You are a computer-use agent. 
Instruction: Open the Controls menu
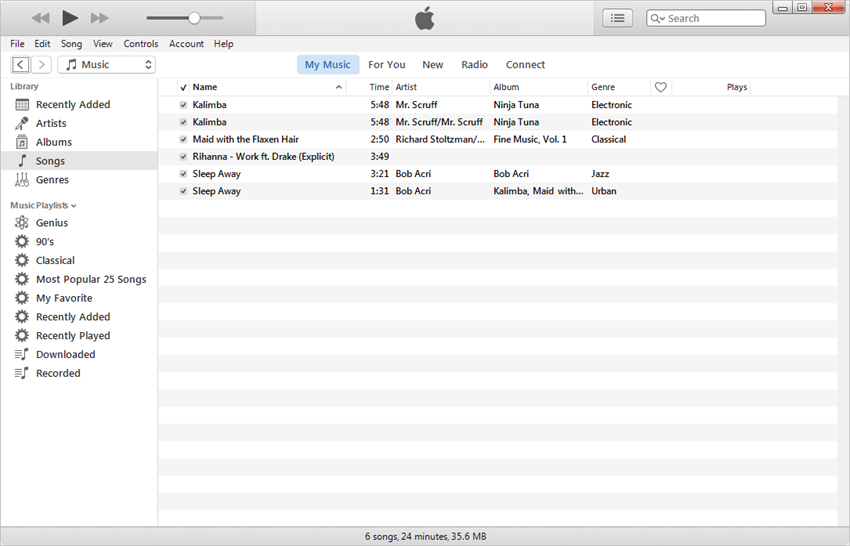coord(141,44)
